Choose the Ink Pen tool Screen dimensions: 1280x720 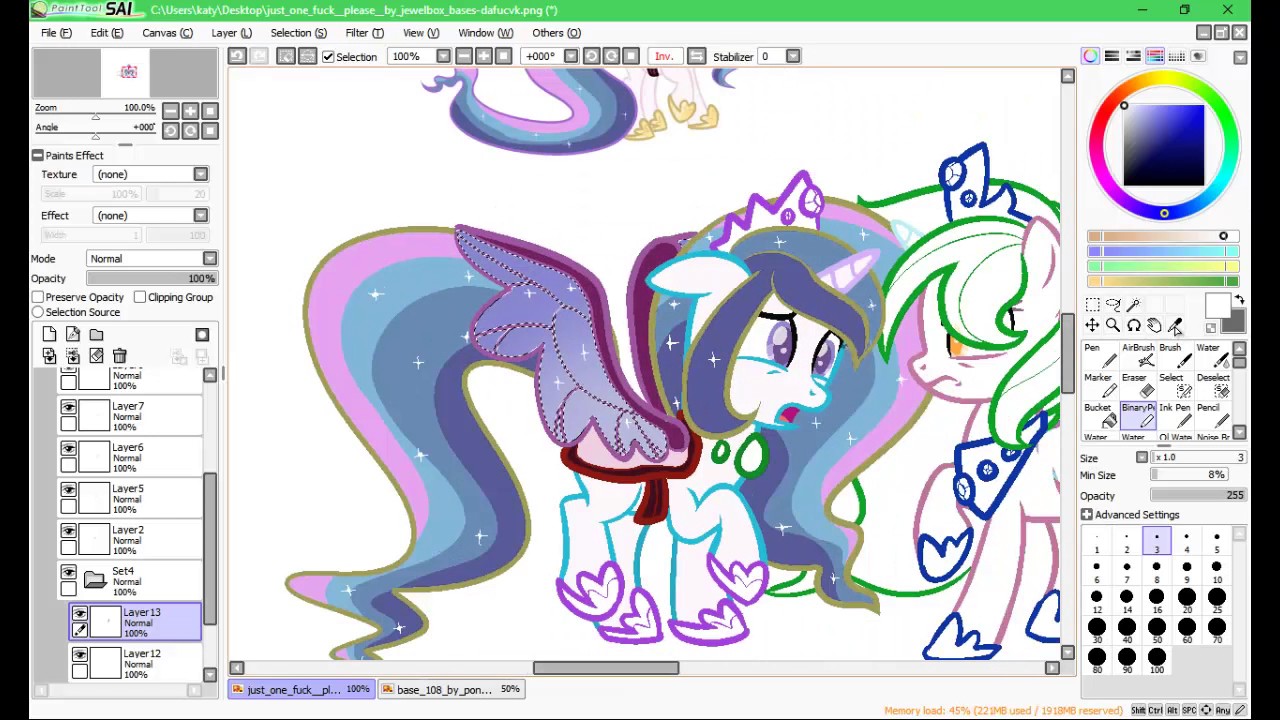(x=1173, y=416)
